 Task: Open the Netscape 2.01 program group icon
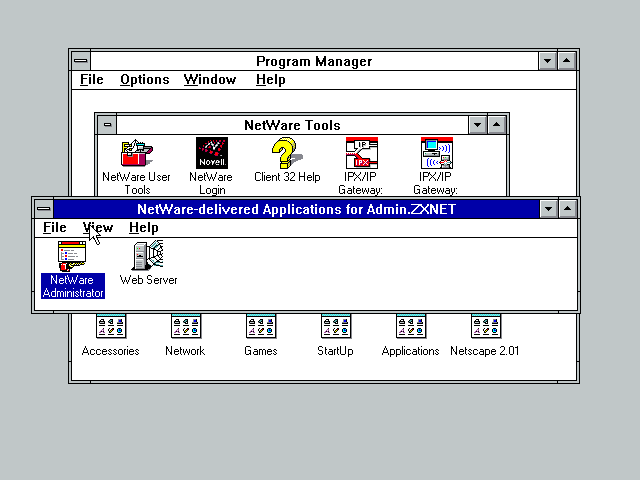(486, 326)
